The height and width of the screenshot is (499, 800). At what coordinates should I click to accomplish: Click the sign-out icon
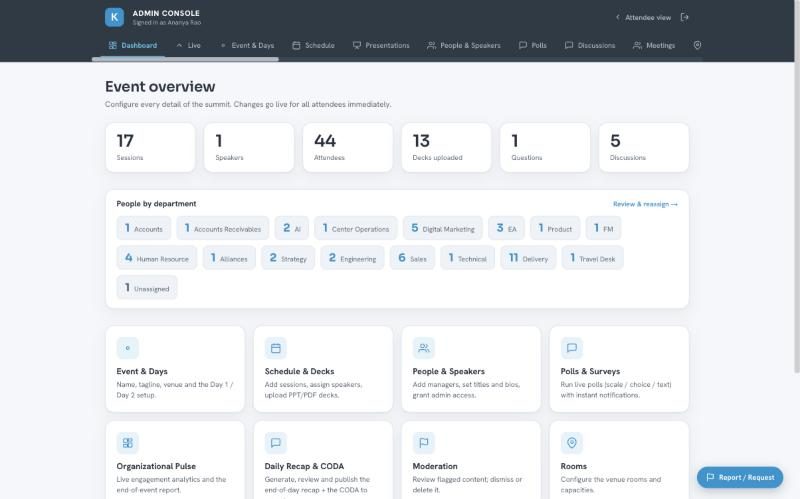pos(685,17)
